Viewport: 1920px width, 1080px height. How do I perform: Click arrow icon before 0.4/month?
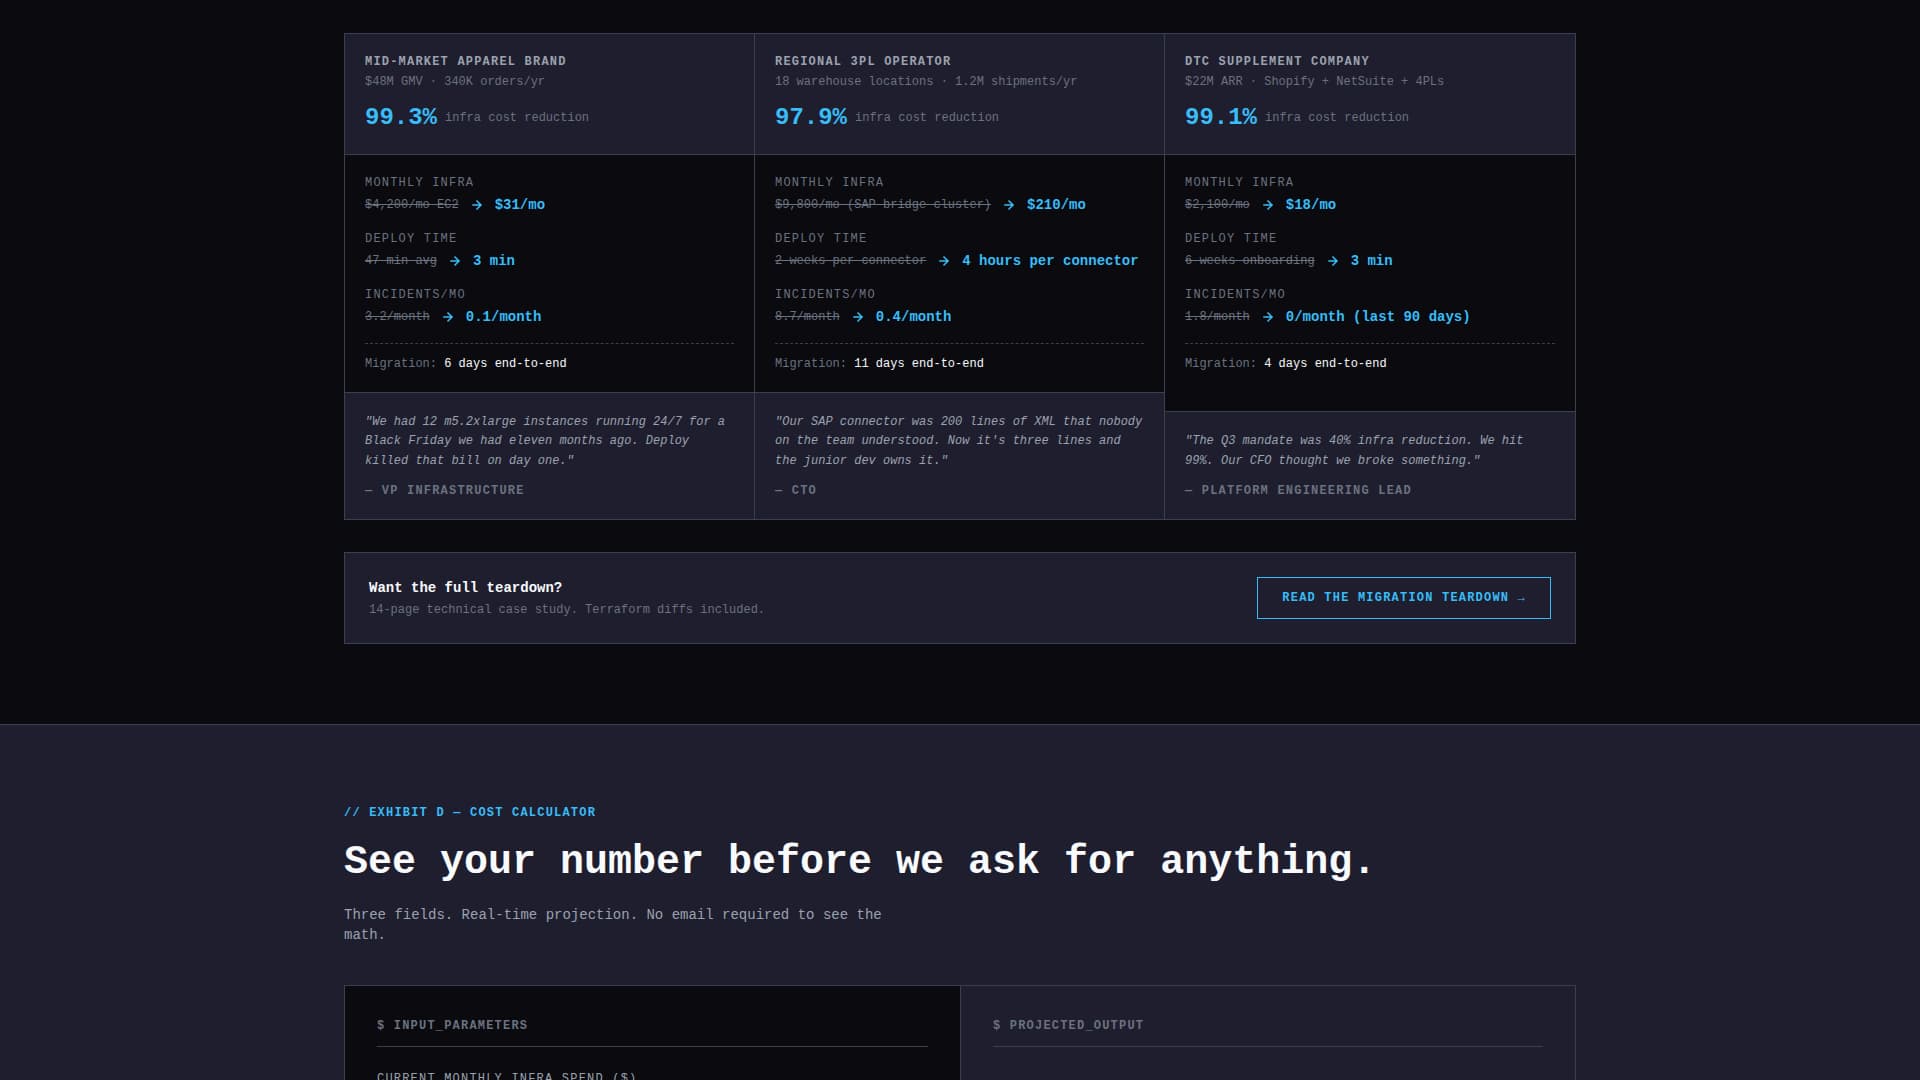click(858, 317)
